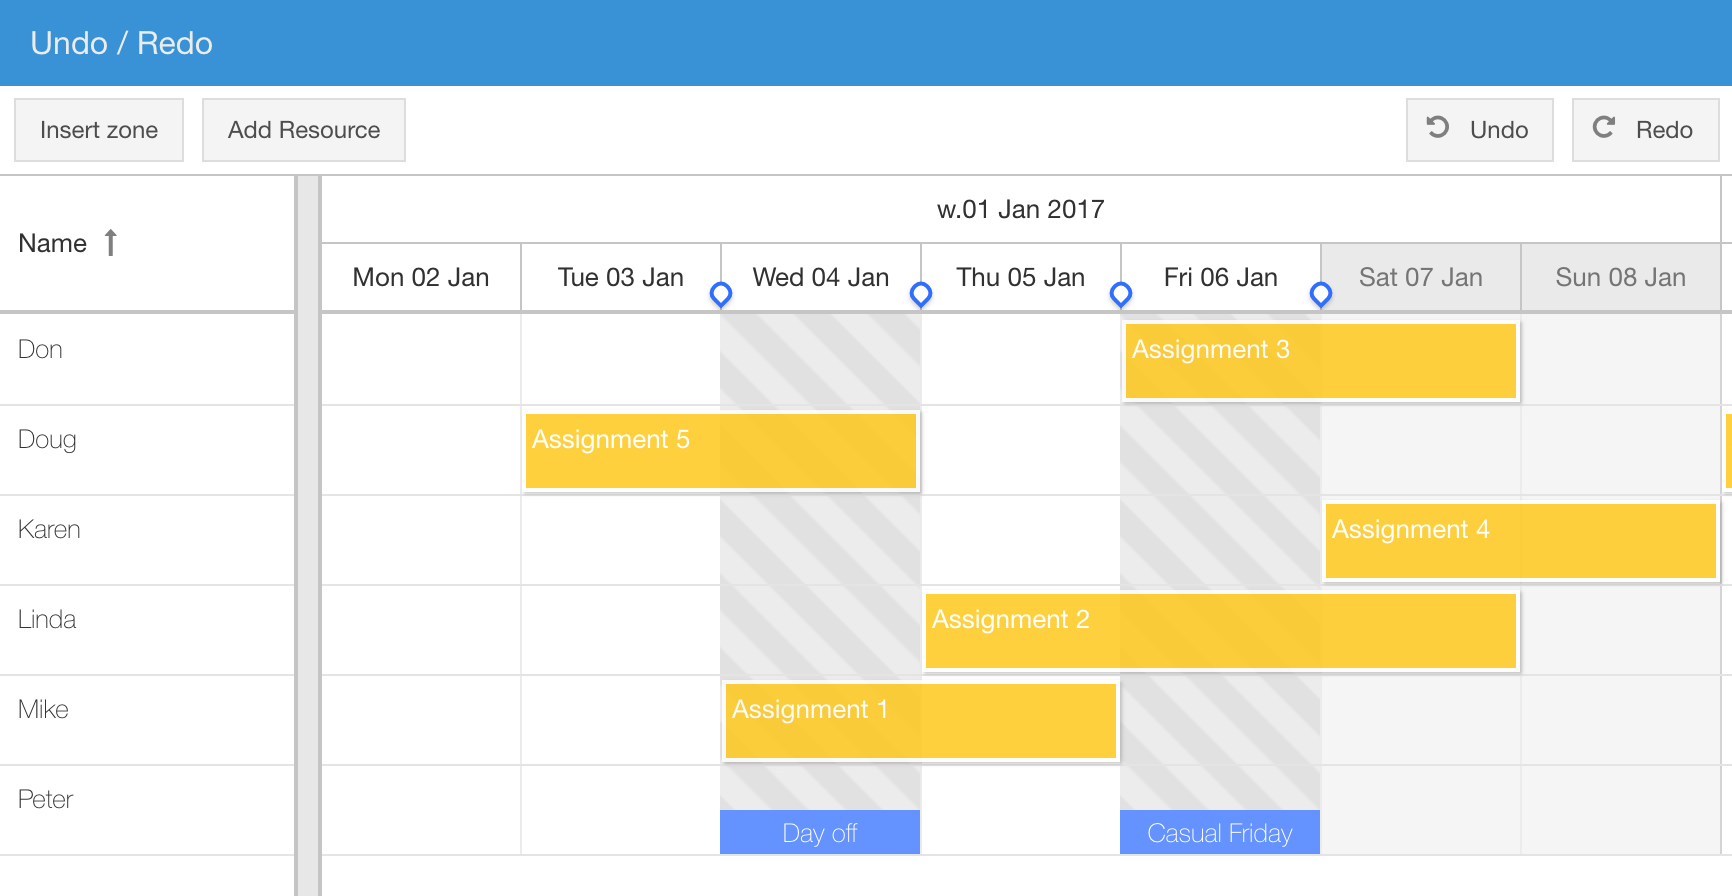
Task: Select the pin marker before Thu 05 Jan
Action: (921, 294)
